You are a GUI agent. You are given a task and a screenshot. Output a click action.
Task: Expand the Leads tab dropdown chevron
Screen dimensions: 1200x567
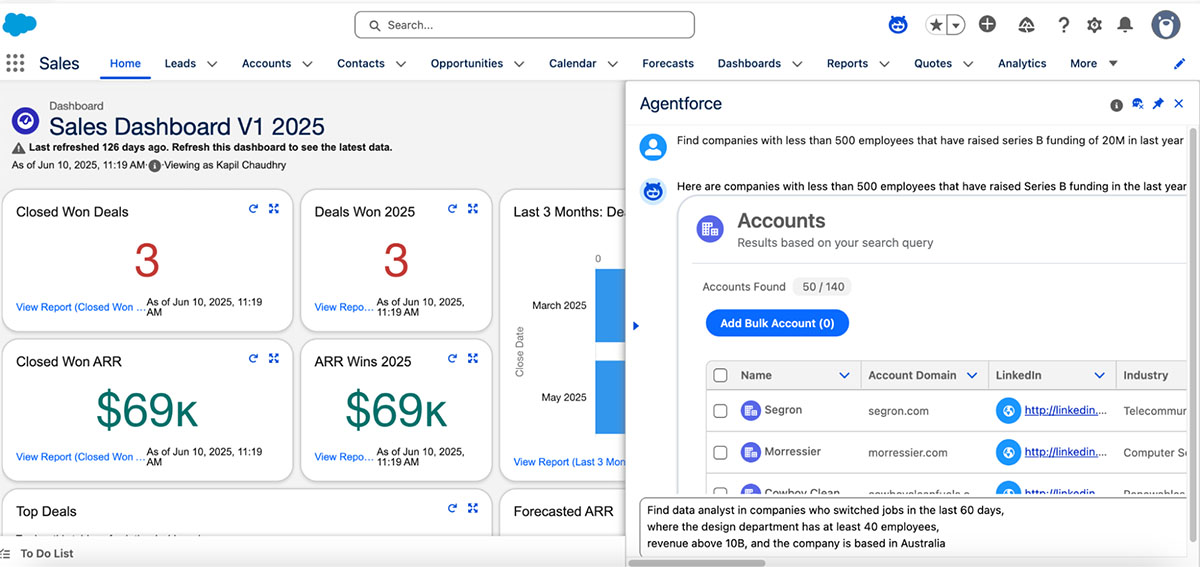pos(212,64)
